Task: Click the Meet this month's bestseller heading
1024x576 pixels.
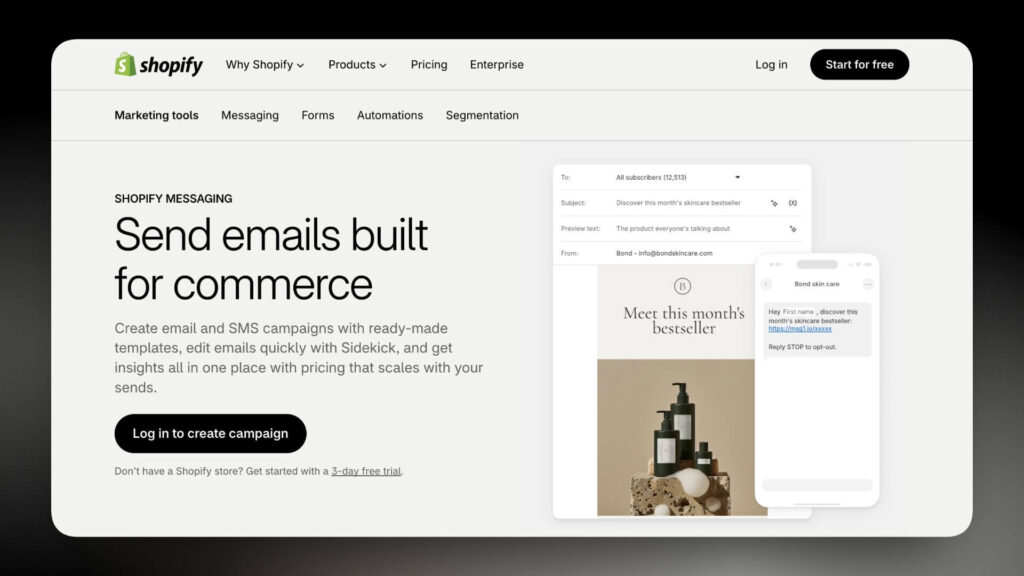Action: (684, 321)
